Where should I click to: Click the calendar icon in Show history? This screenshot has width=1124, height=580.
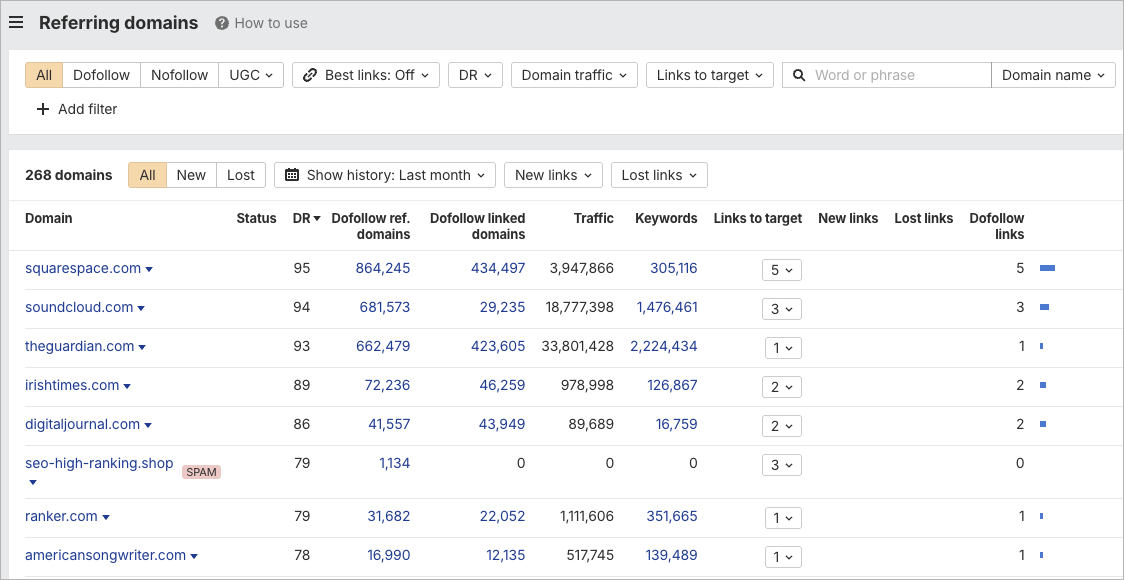pyautogui.click(x=292, y=175)
